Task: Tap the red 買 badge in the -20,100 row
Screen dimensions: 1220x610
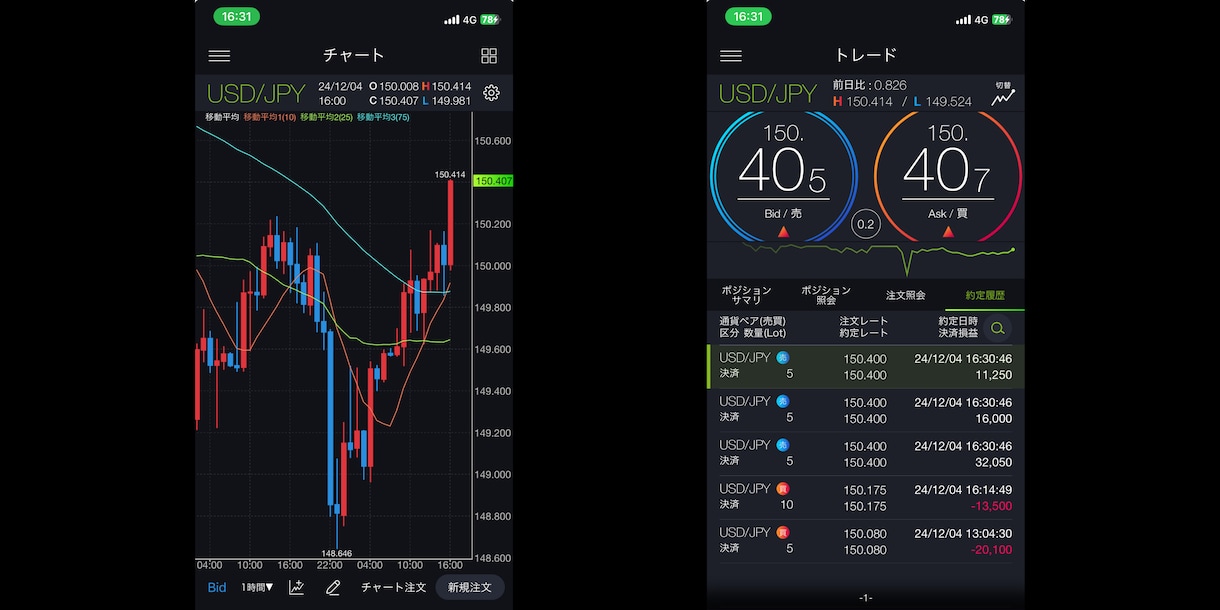Action: [x=782, y=532]
